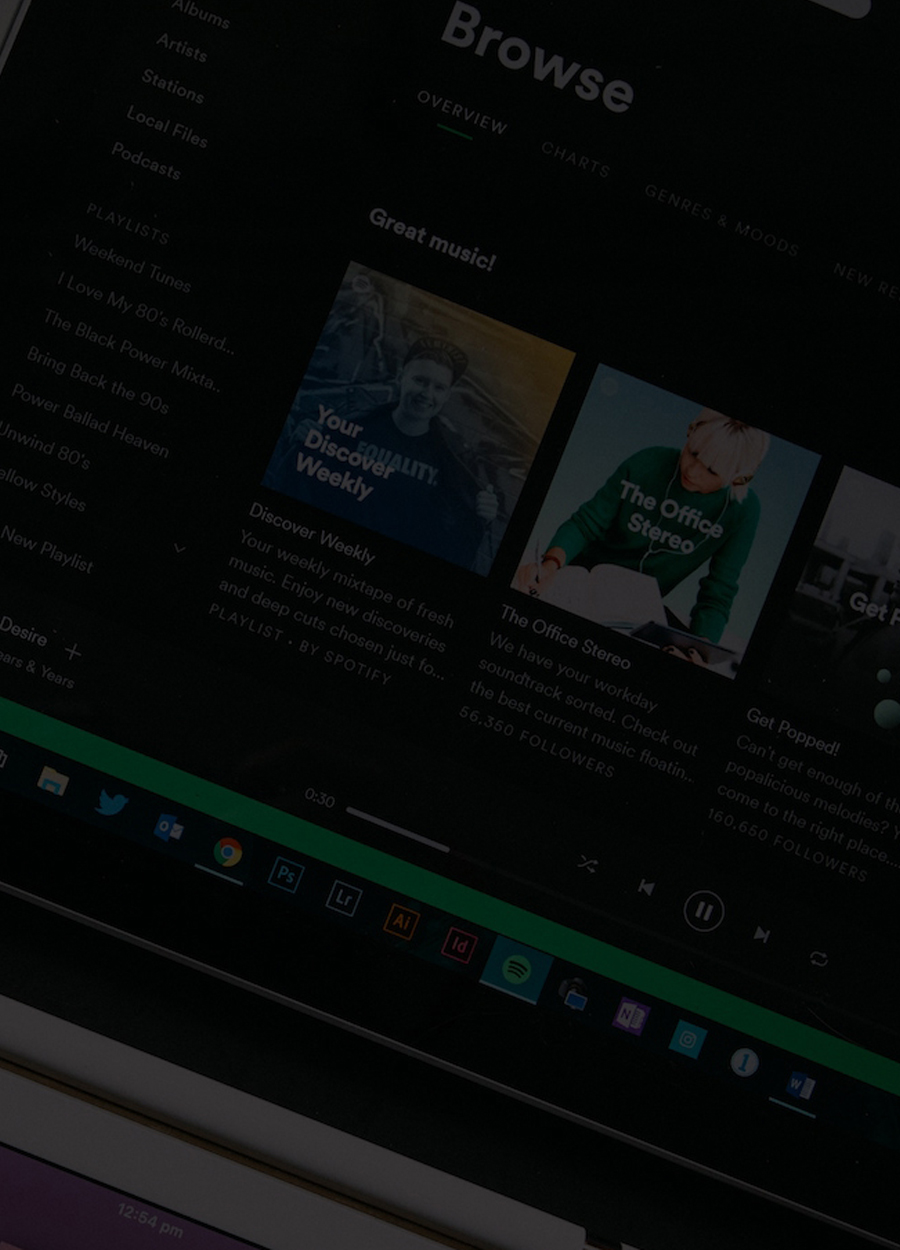Viewport: 900px width, 1250px height.
Task: Click the Spotify taskbar icon
Action: [516, 969]
